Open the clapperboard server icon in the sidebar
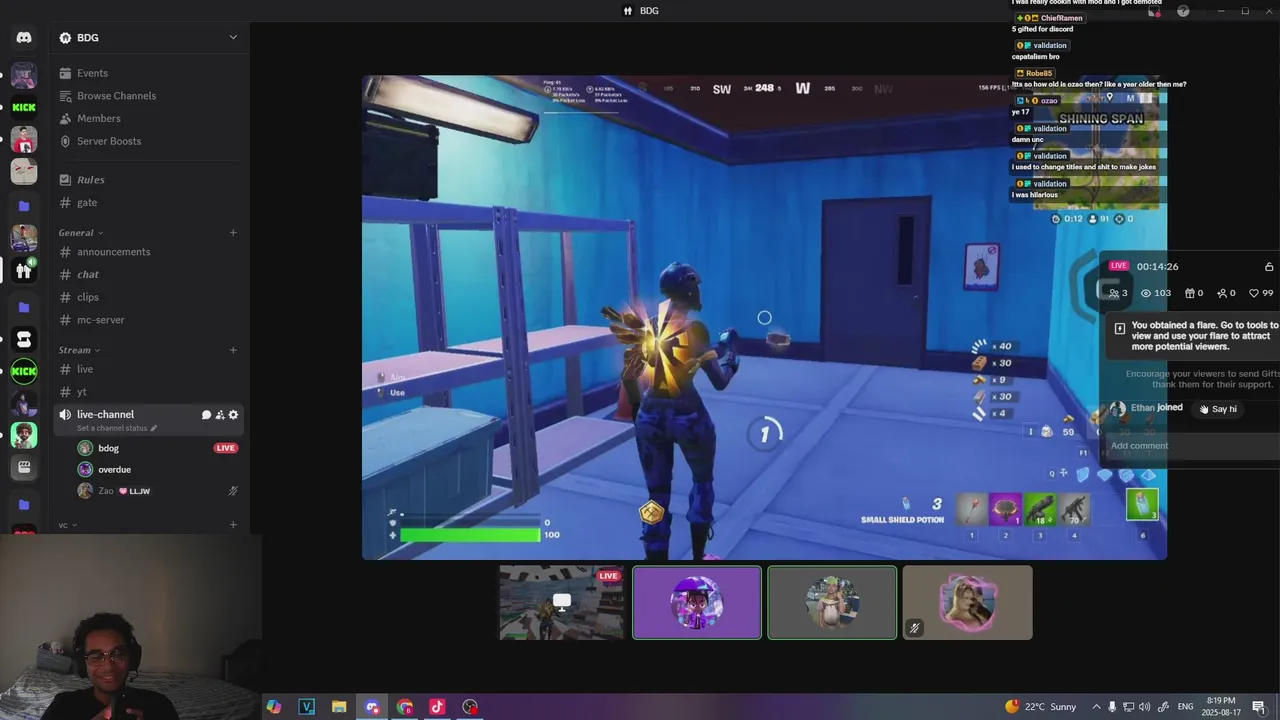1280x720 pixels. 24,467
